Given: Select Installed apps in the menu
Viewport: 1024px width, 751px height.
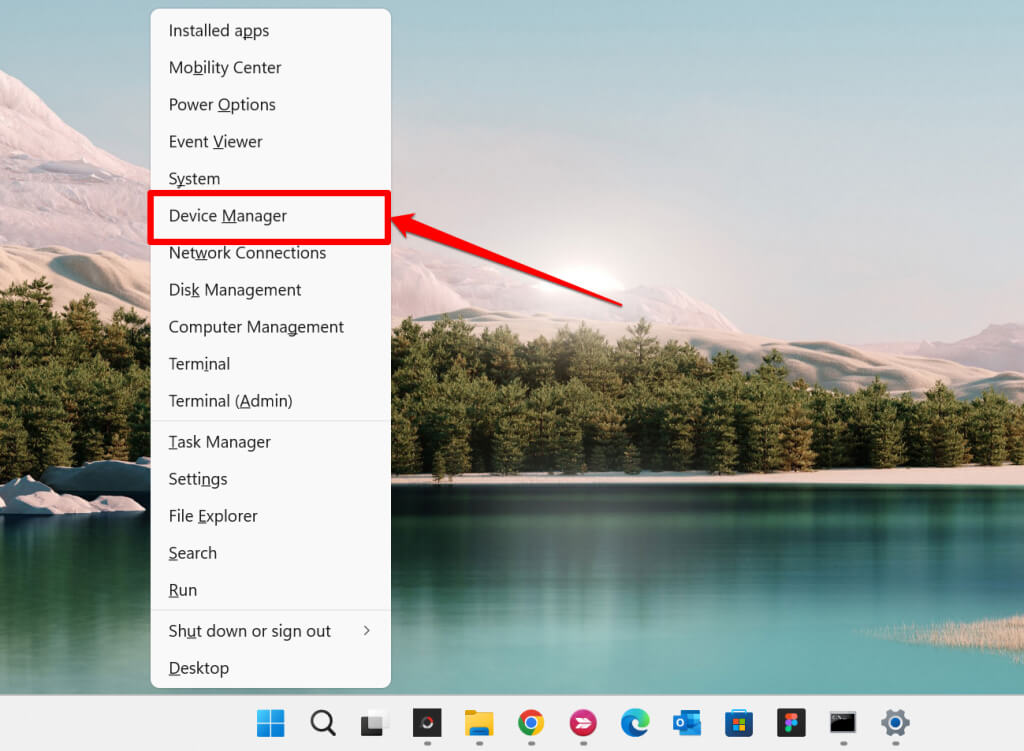Looking at the screenshot, I should 270,31.
